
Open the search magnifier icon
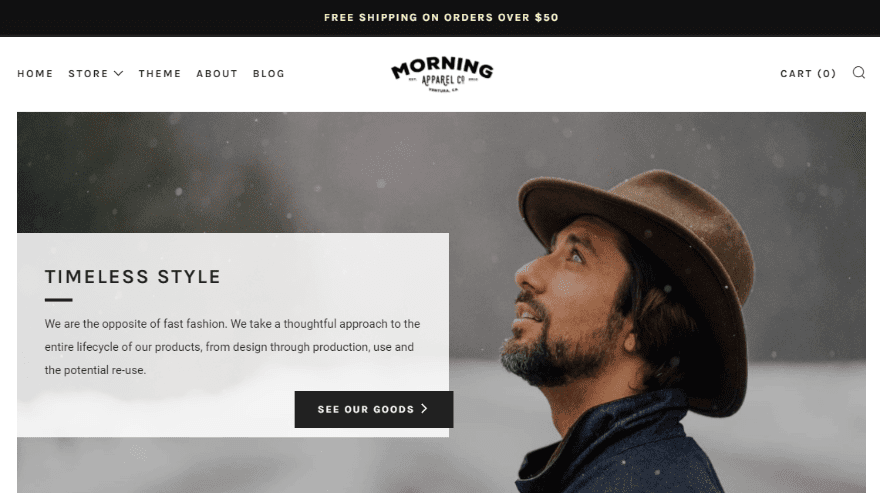[x=859, y=73]
